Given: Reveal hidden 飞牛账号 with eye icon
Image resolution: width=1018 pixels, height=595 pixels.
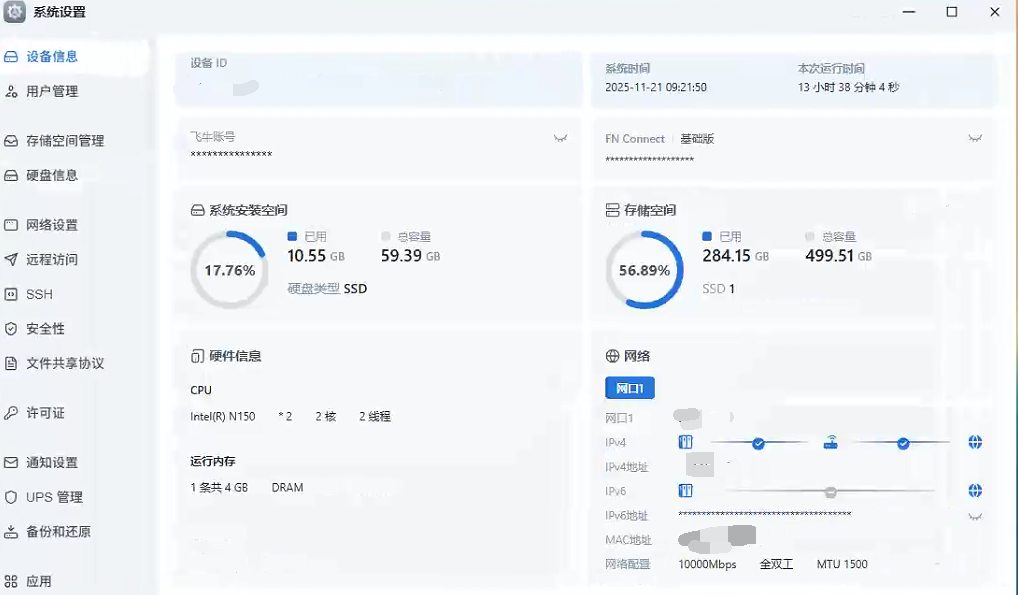Looking at the screenshot, I should tap(560, 138).
